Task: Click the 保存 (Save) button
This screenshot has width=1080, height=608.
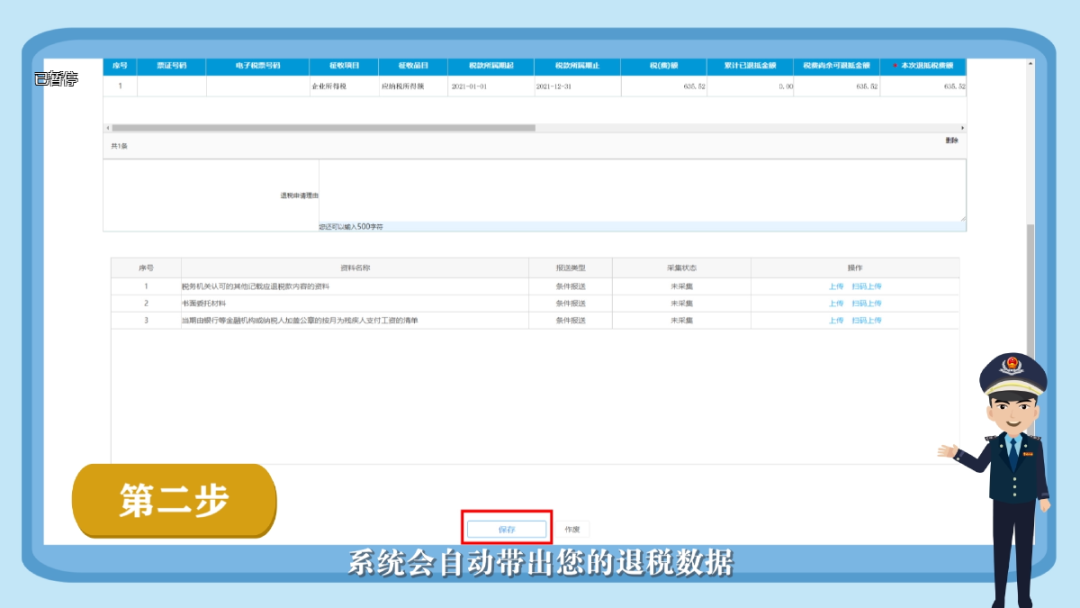Action: pyautogui.click(x=507, y=528)
